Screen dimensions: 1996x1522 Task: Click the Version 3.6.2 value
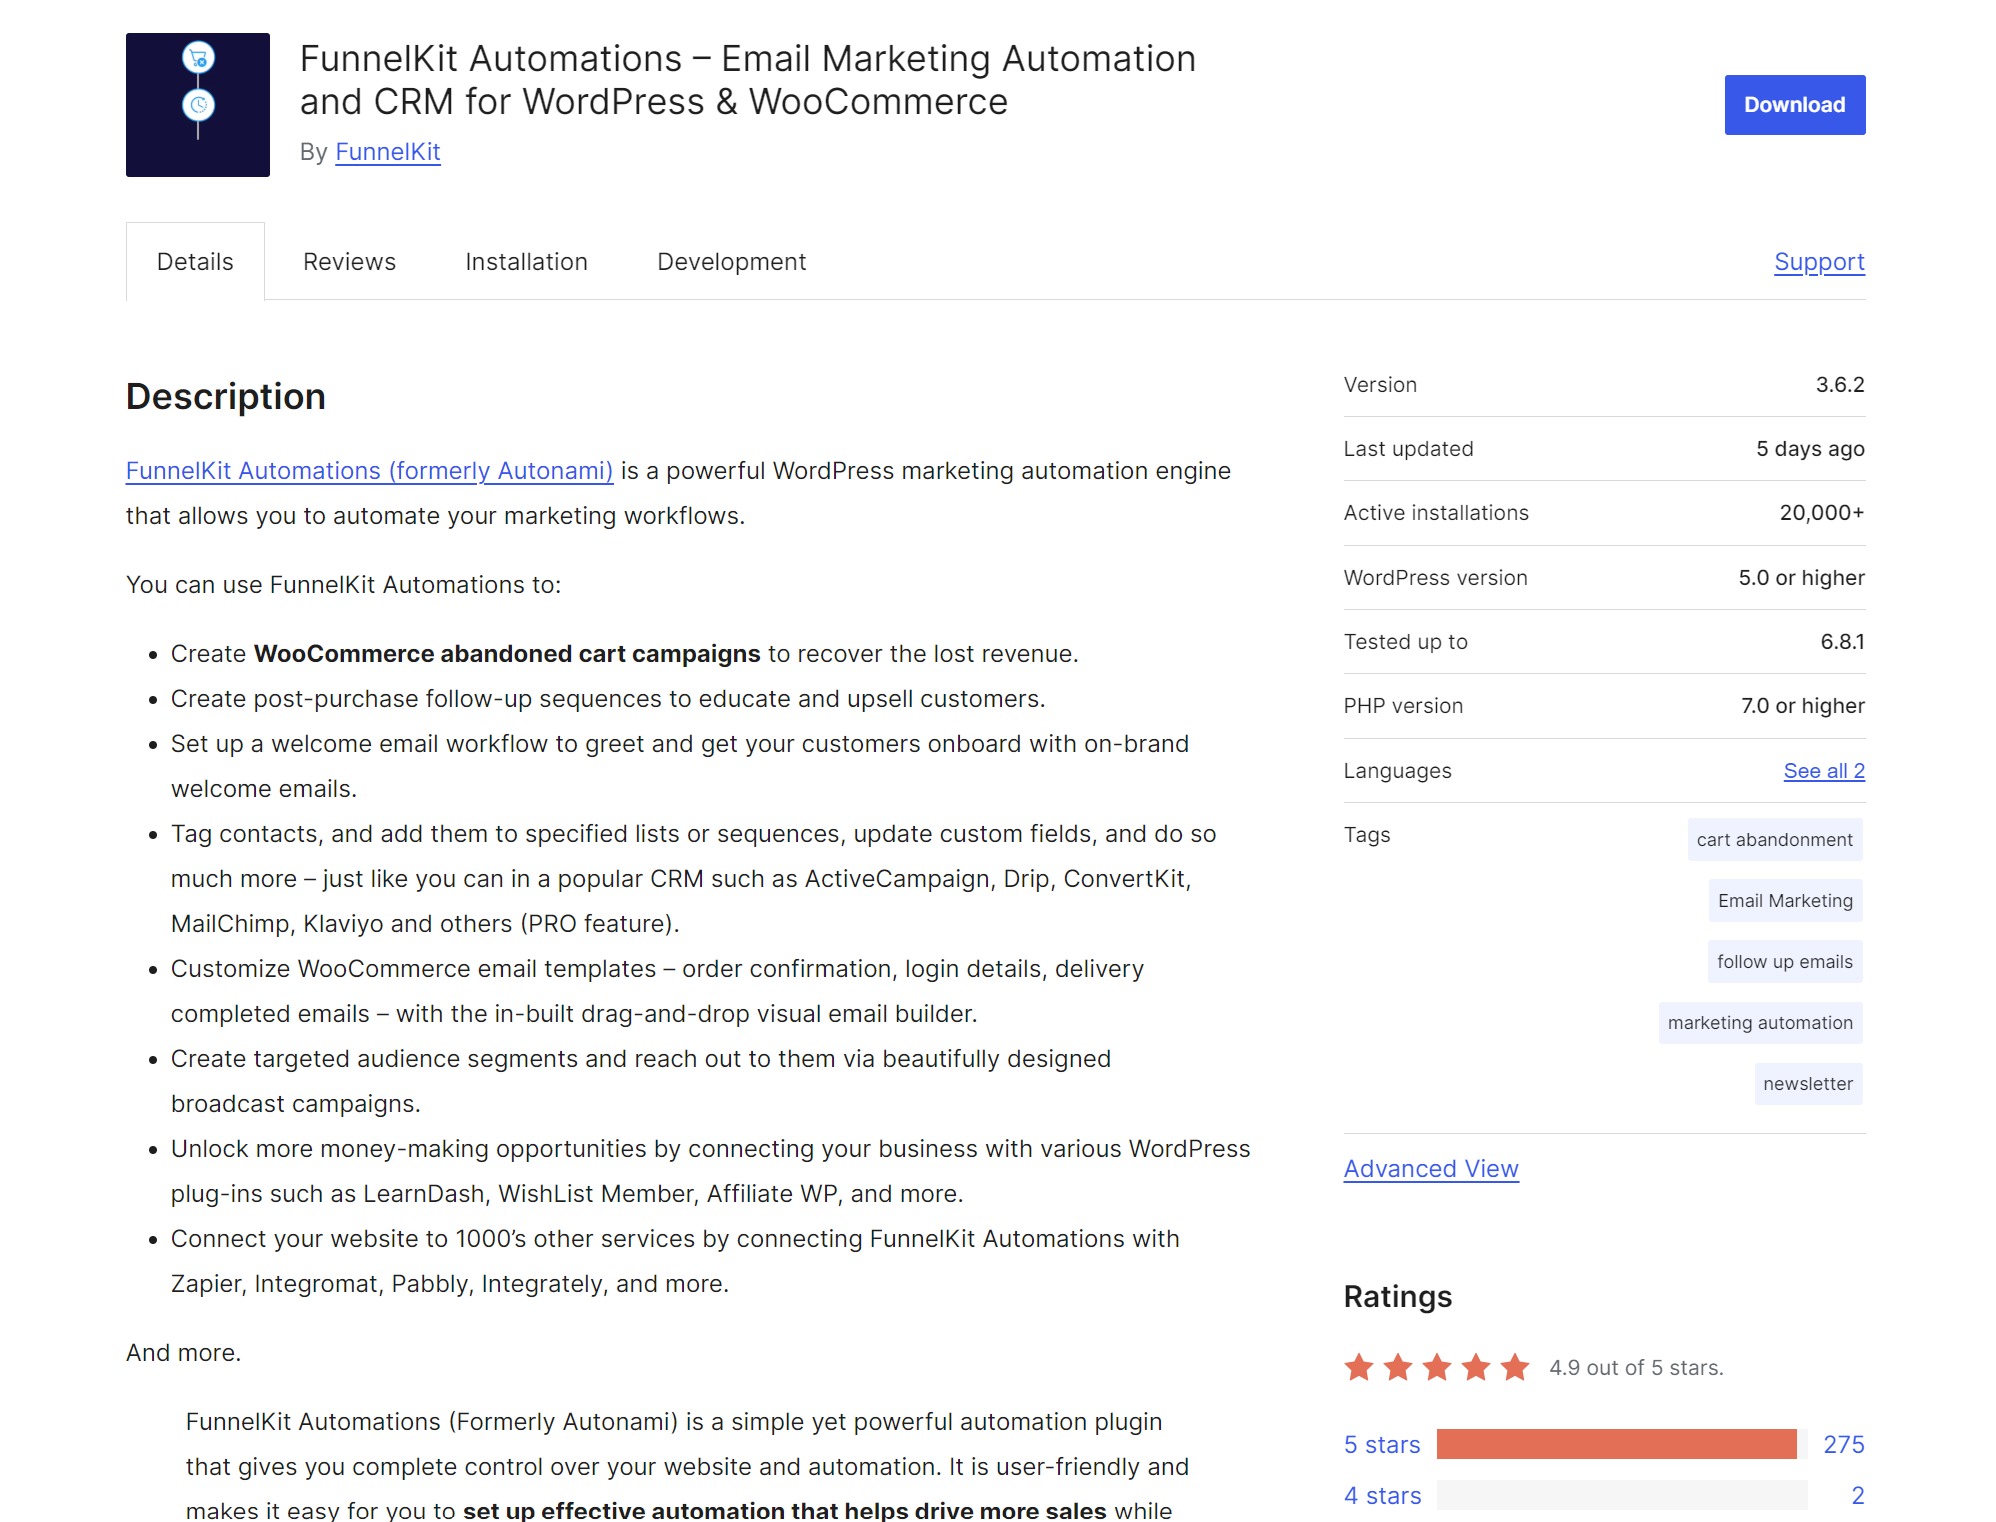tap(1840, 385)
